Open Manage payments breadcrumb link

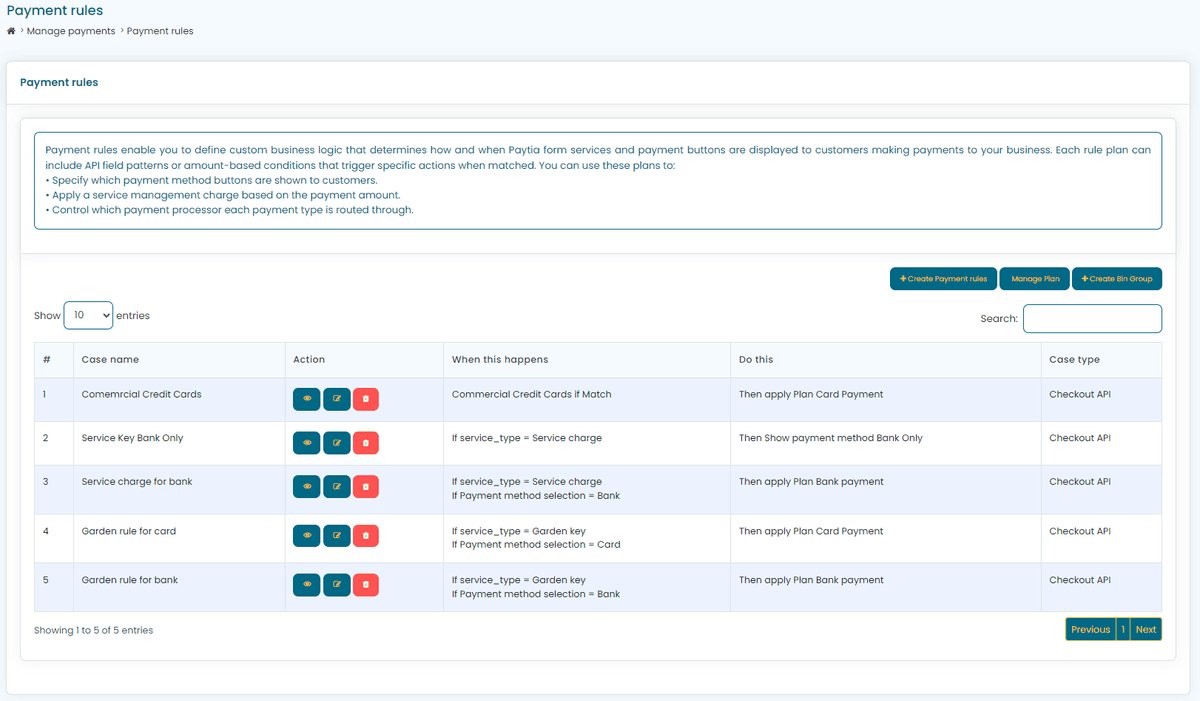point(71,31)
